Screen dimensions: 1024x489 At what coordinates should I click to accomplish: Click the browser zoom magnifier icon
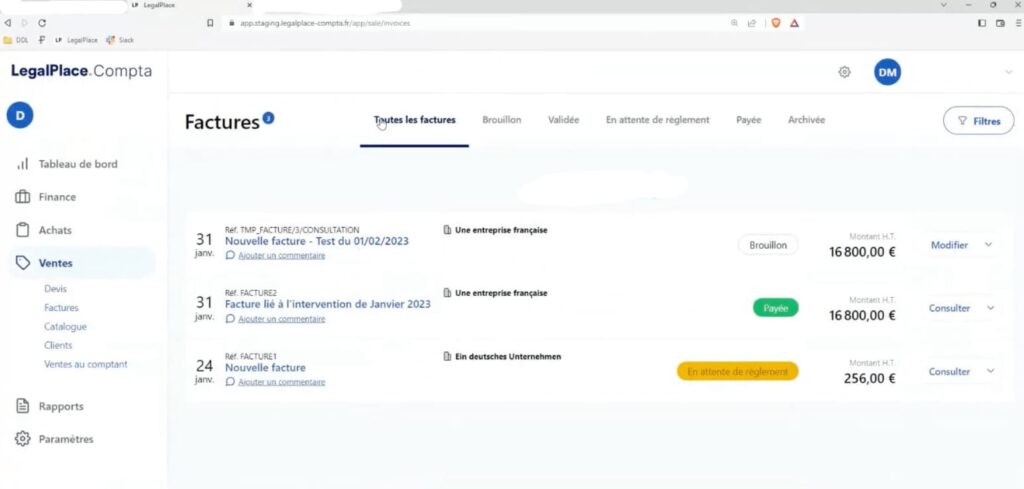(x=735, y=23)
